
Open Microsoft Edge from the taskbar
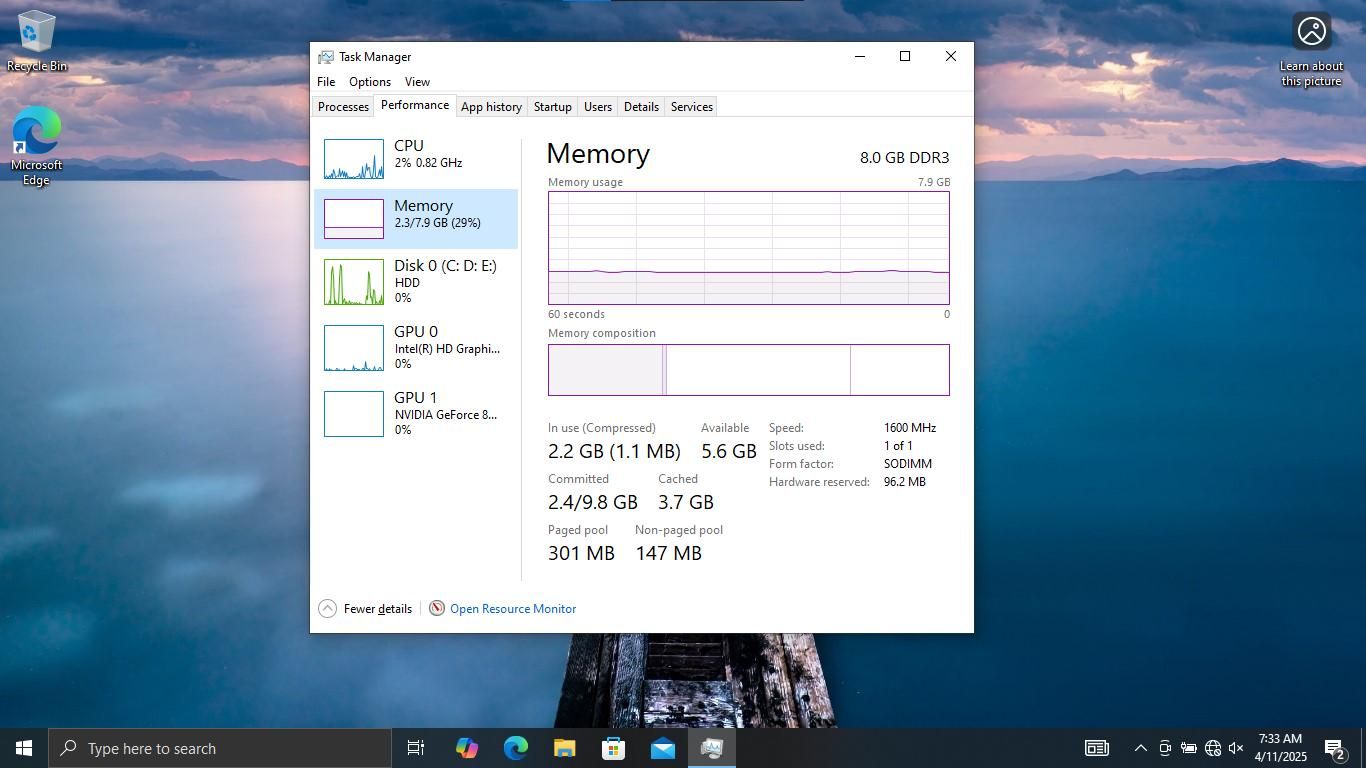(x=515, y=748)
